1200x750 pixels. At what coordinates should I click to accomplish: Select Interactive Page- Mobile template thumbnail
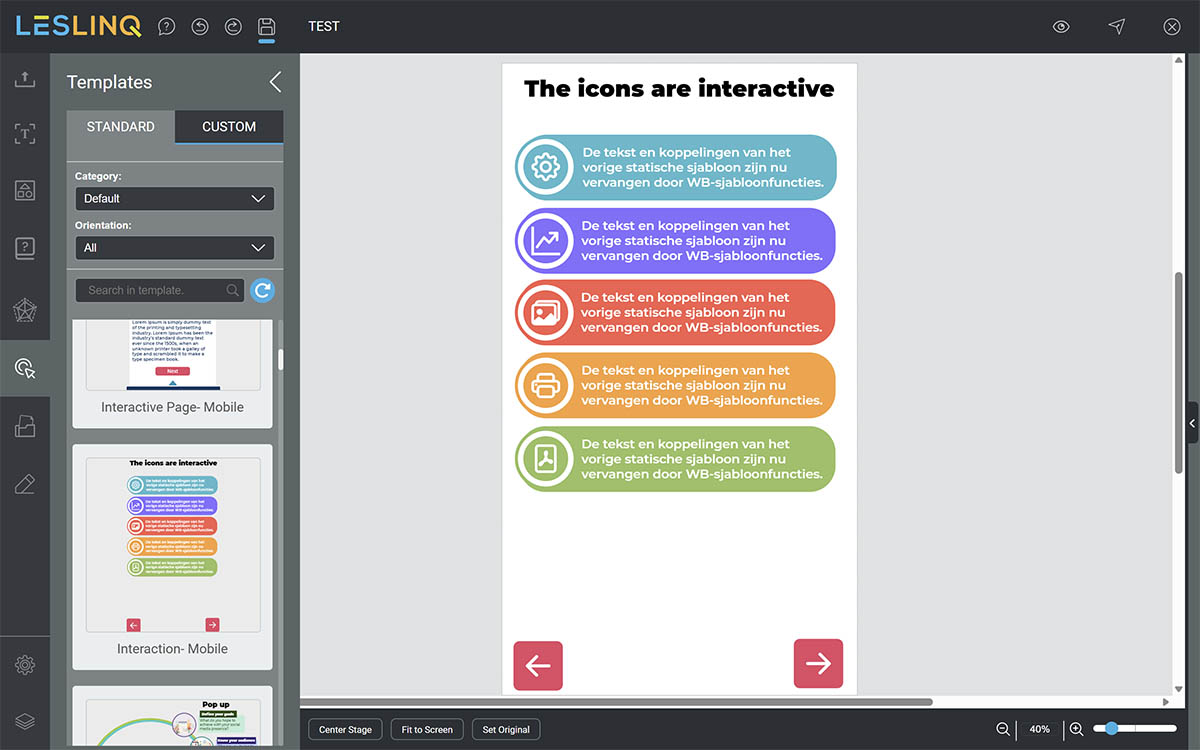[x=173, y=355]
